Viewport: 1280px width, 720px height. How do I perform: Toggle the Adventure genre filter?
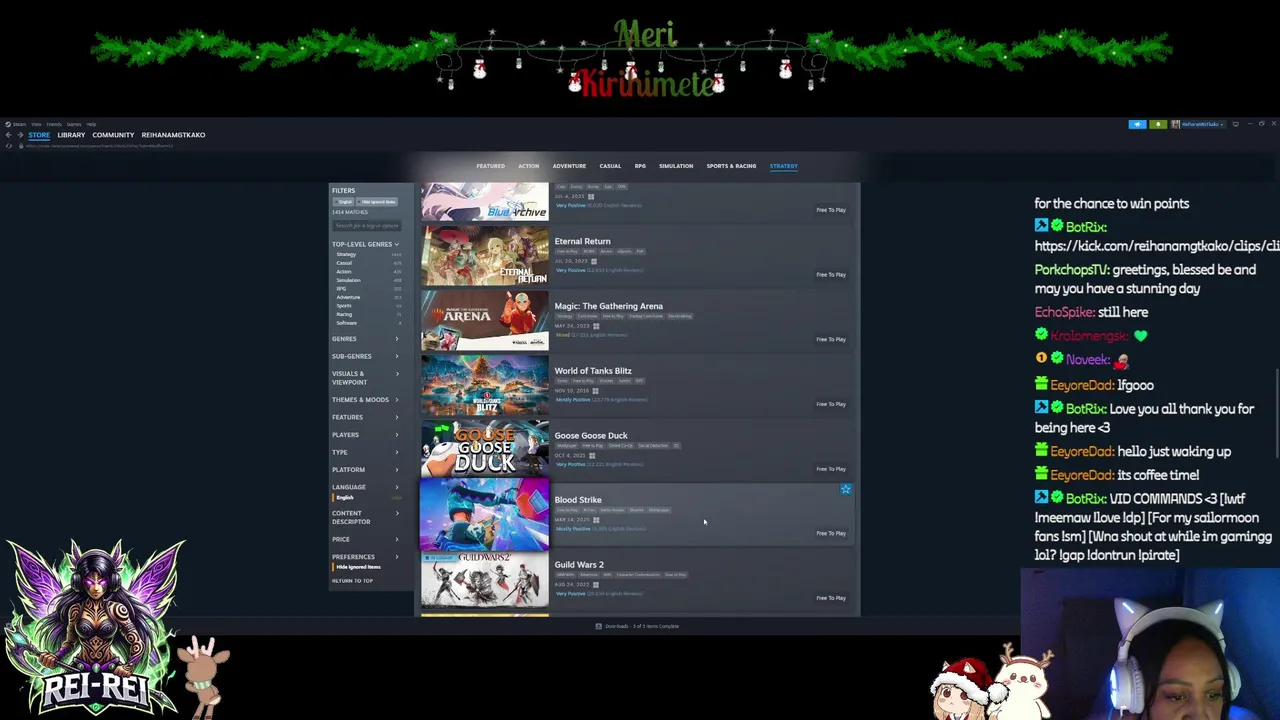pos(348,297)
